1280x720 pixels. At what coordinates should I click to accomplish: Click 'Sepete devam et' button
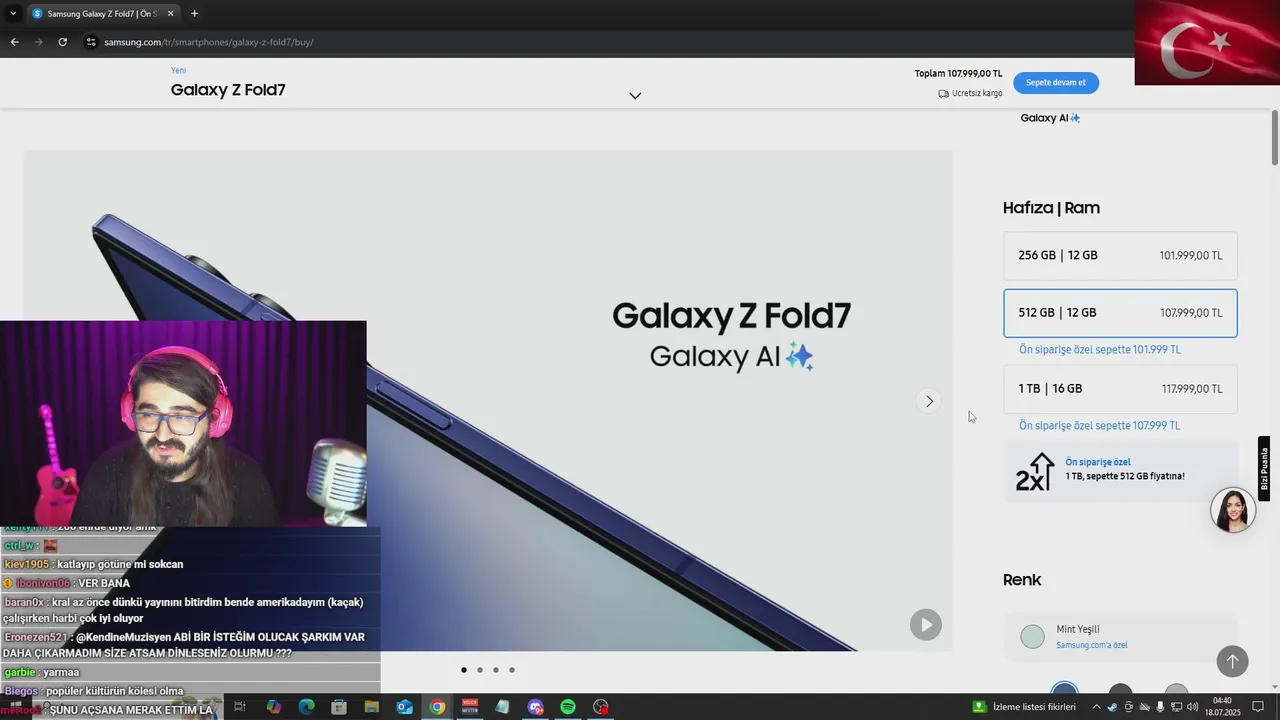coord(1056,83)
